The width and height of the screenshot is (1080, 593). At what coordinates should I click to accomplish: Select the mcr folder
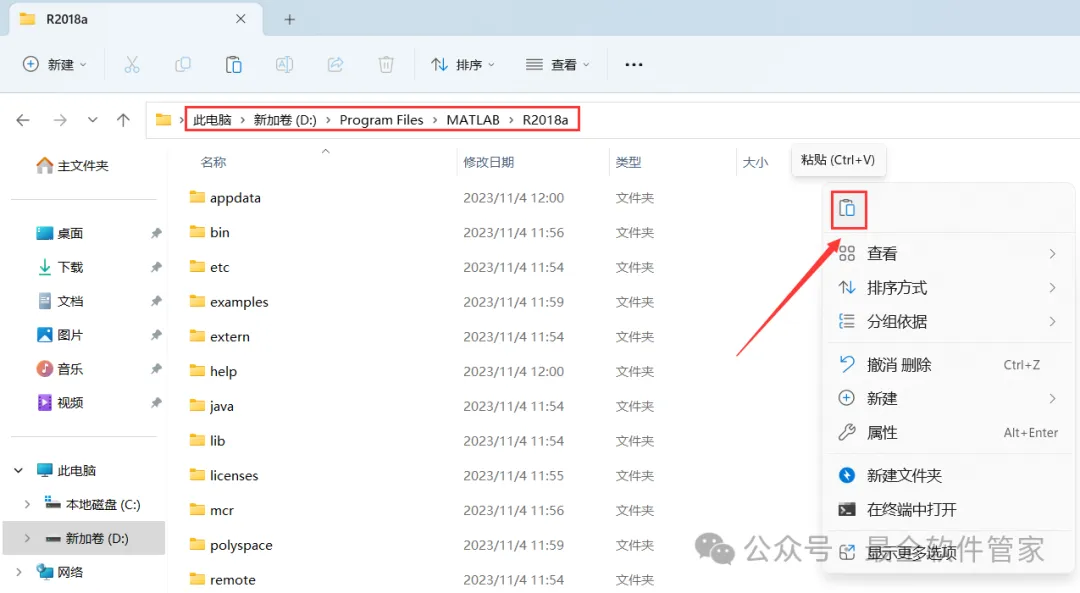[x=211, y=510]
